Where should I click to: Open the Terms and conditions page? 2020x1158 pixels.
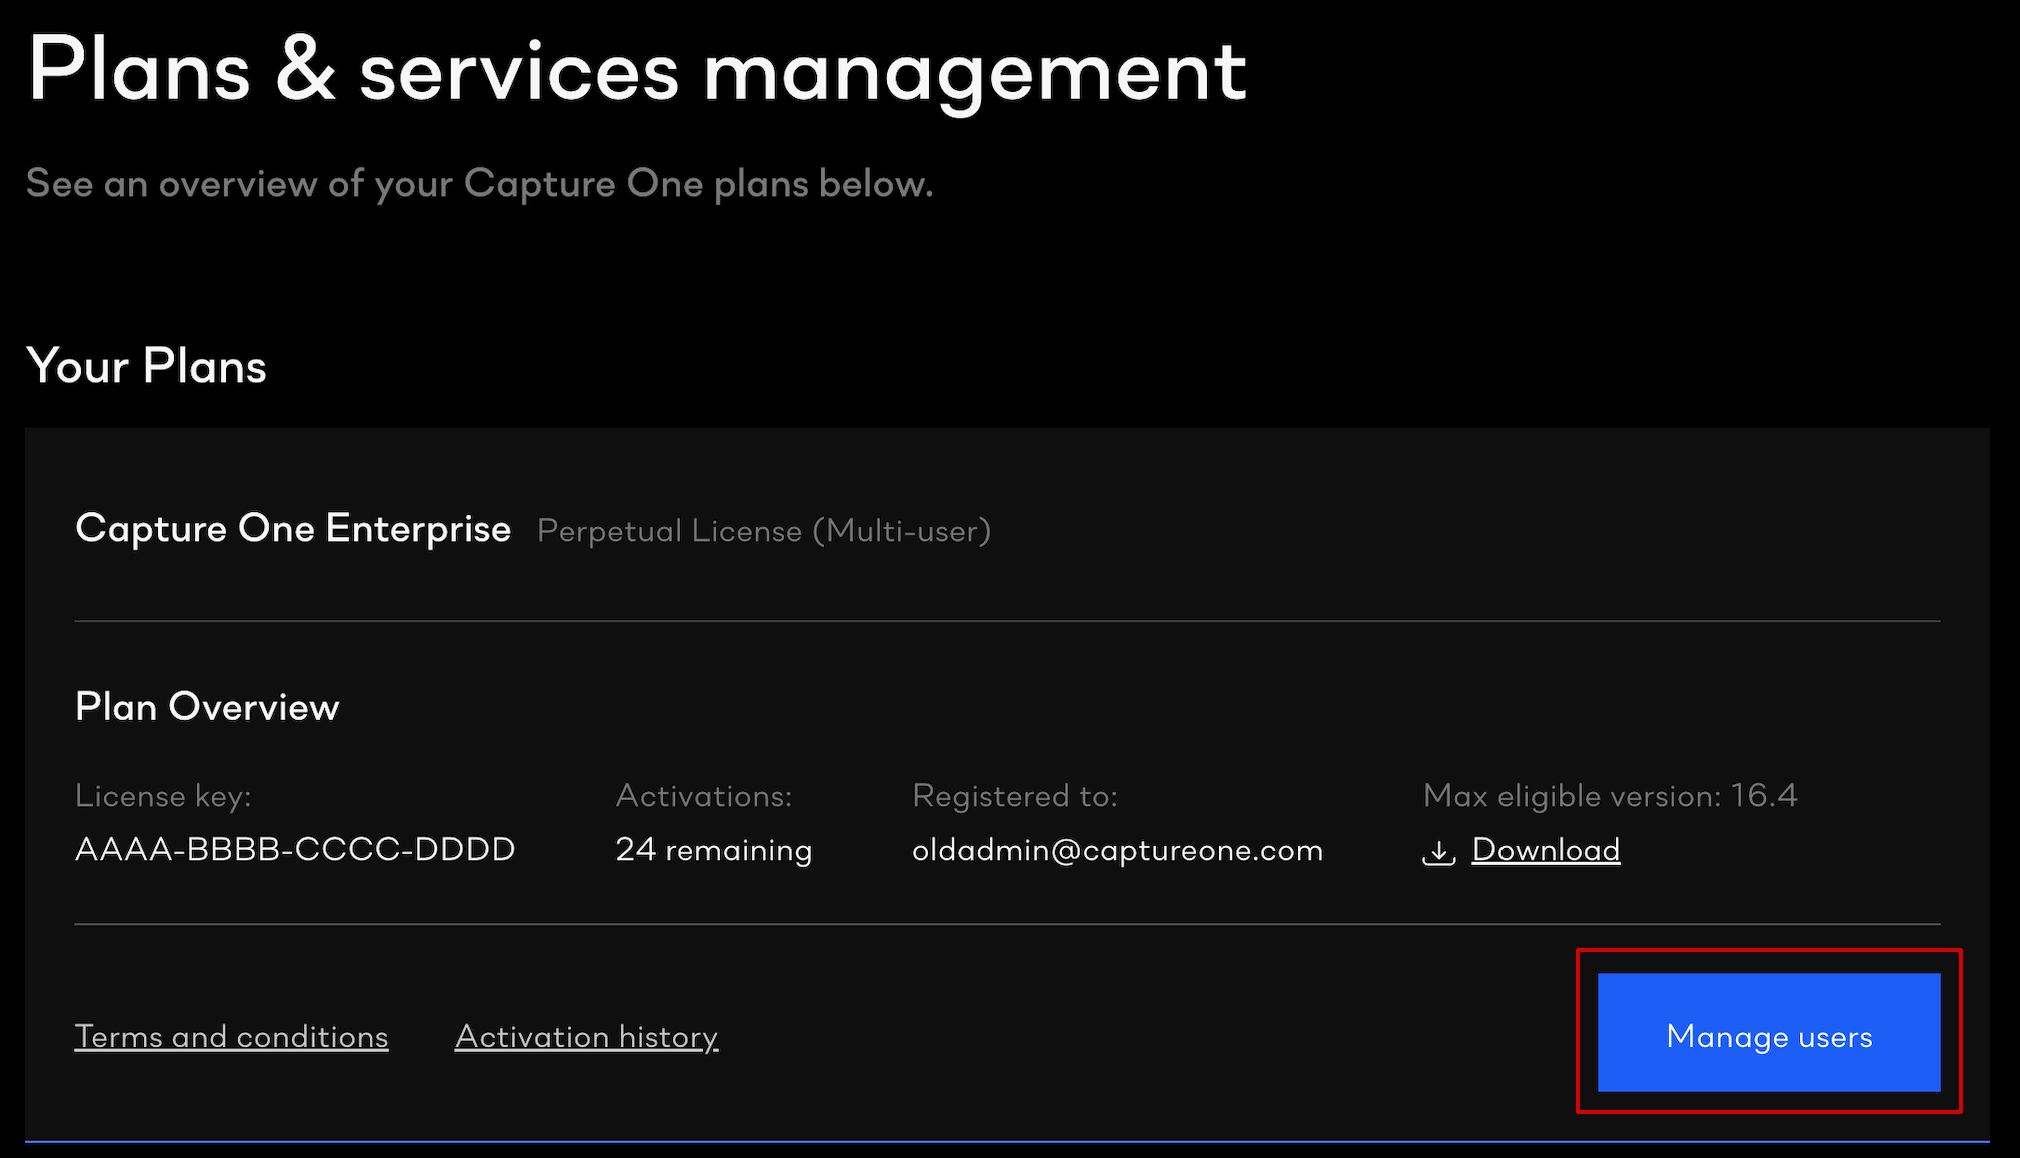coord(231,1037)
